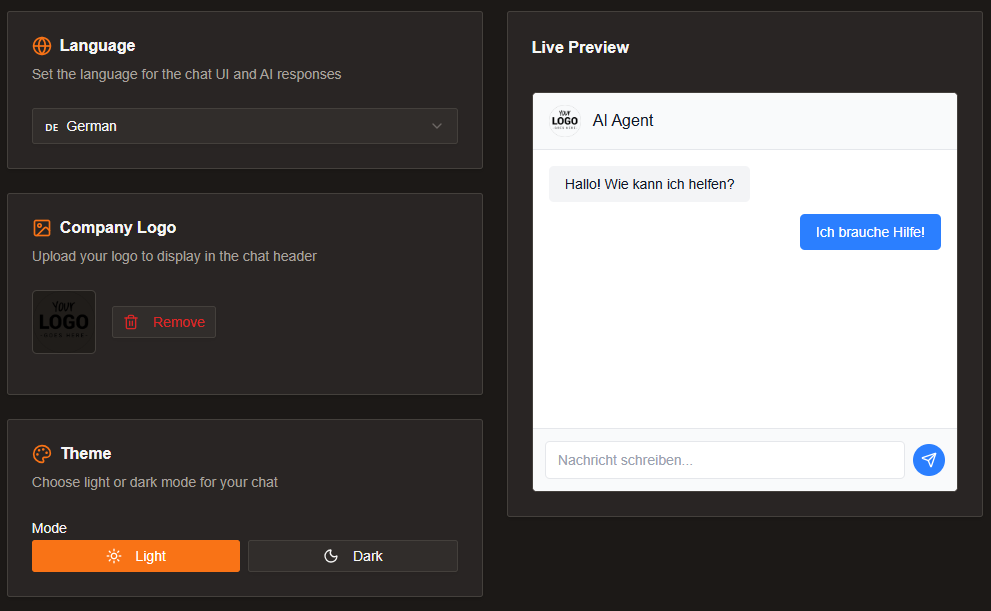Enable Dark theme mode
991x611 pixels.
[353, 556]
